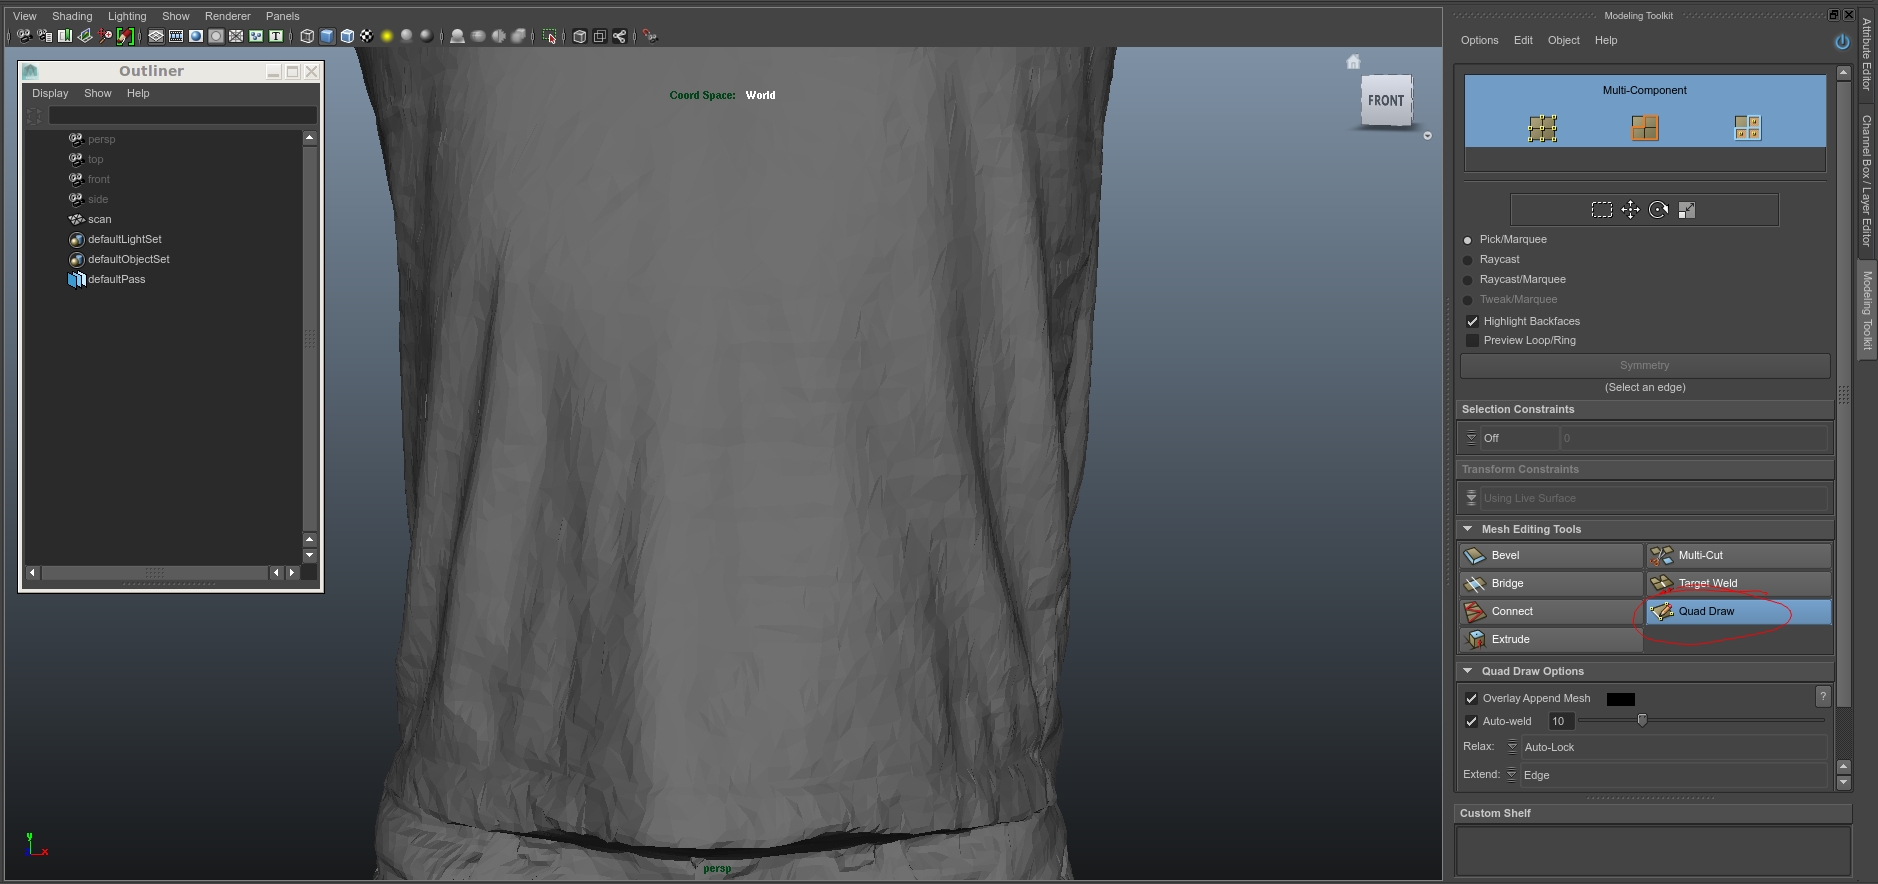Click face selection icon in Multi-Component
Image resolution: width=1878 pixels, height=884 pixels.
(x=1748, y=128)
